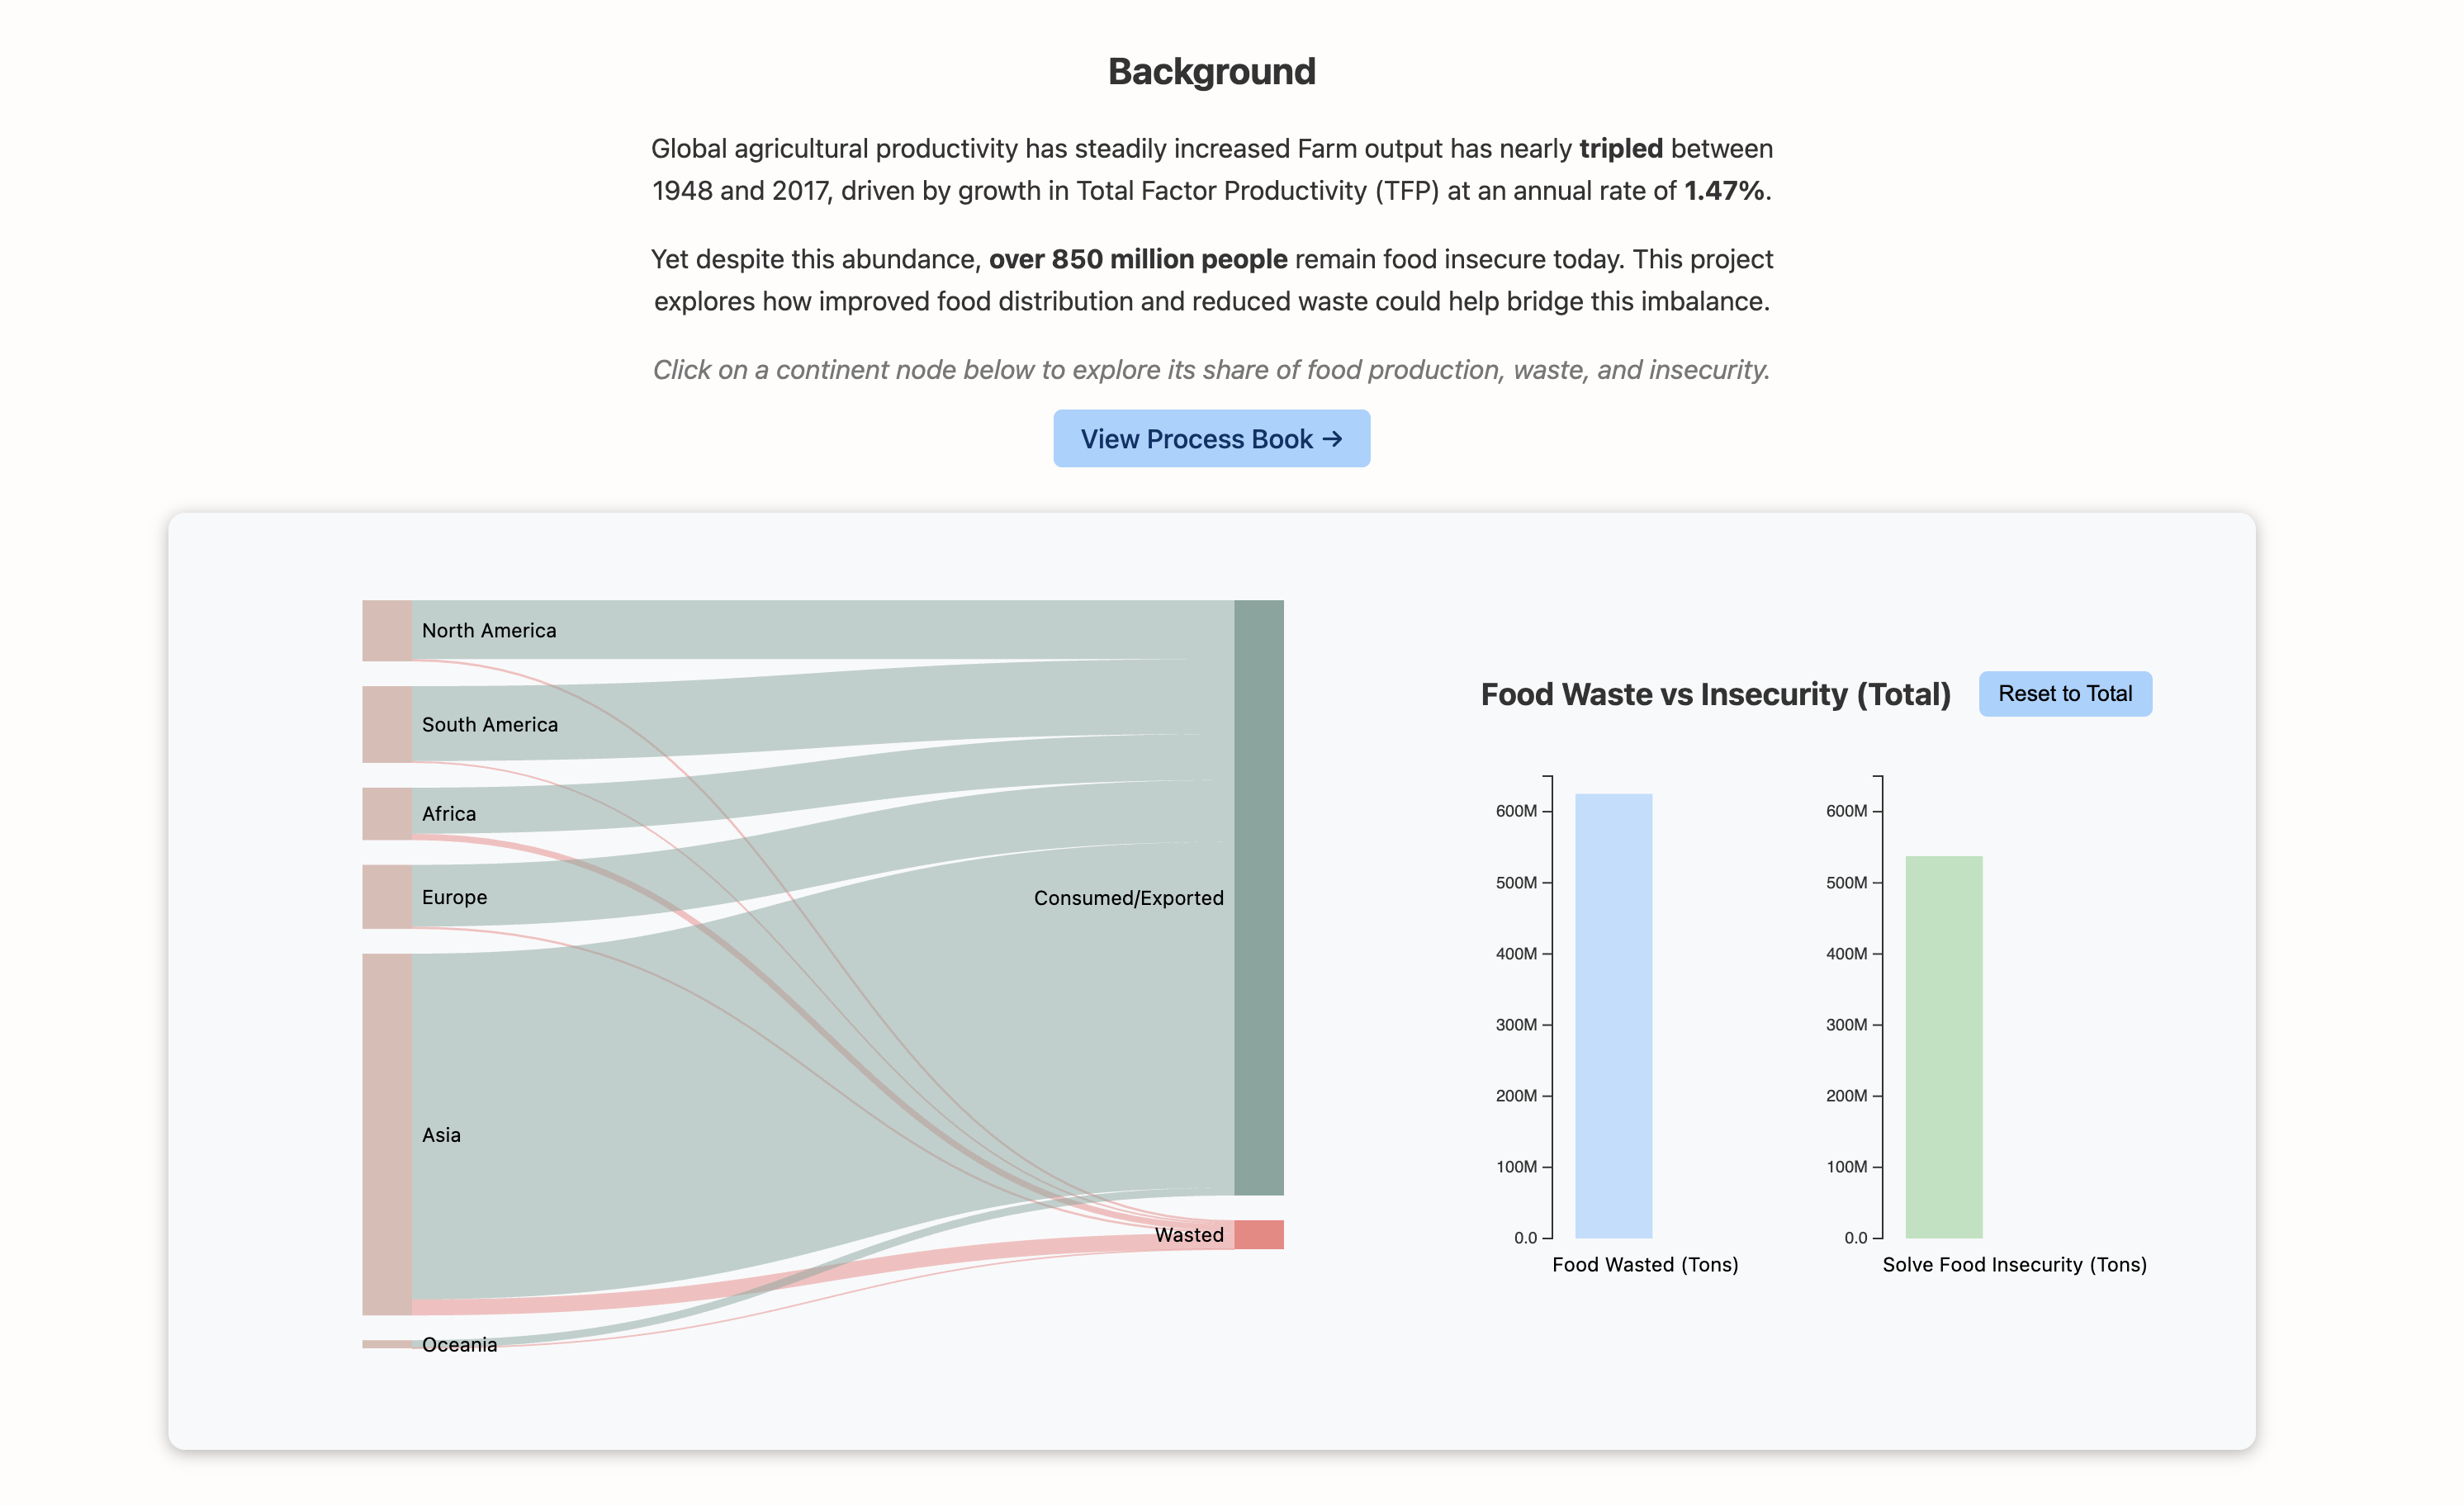Screen dimensions: 2464x1506
Task: Click the View Process Book button
Action: [x=1211, y=439]
